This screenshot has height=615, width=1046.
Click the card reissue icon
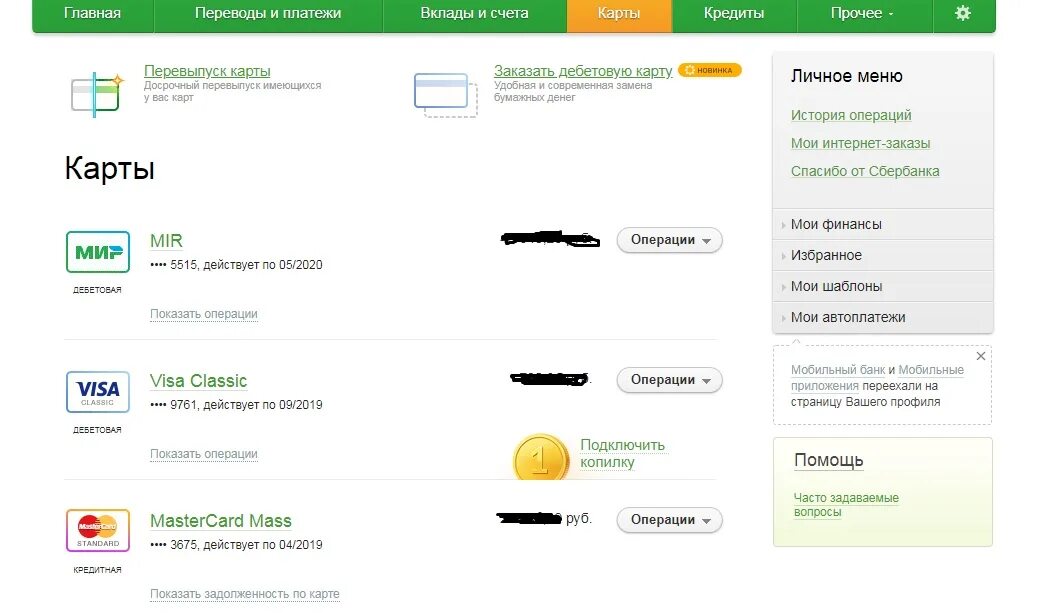[97, 95]
